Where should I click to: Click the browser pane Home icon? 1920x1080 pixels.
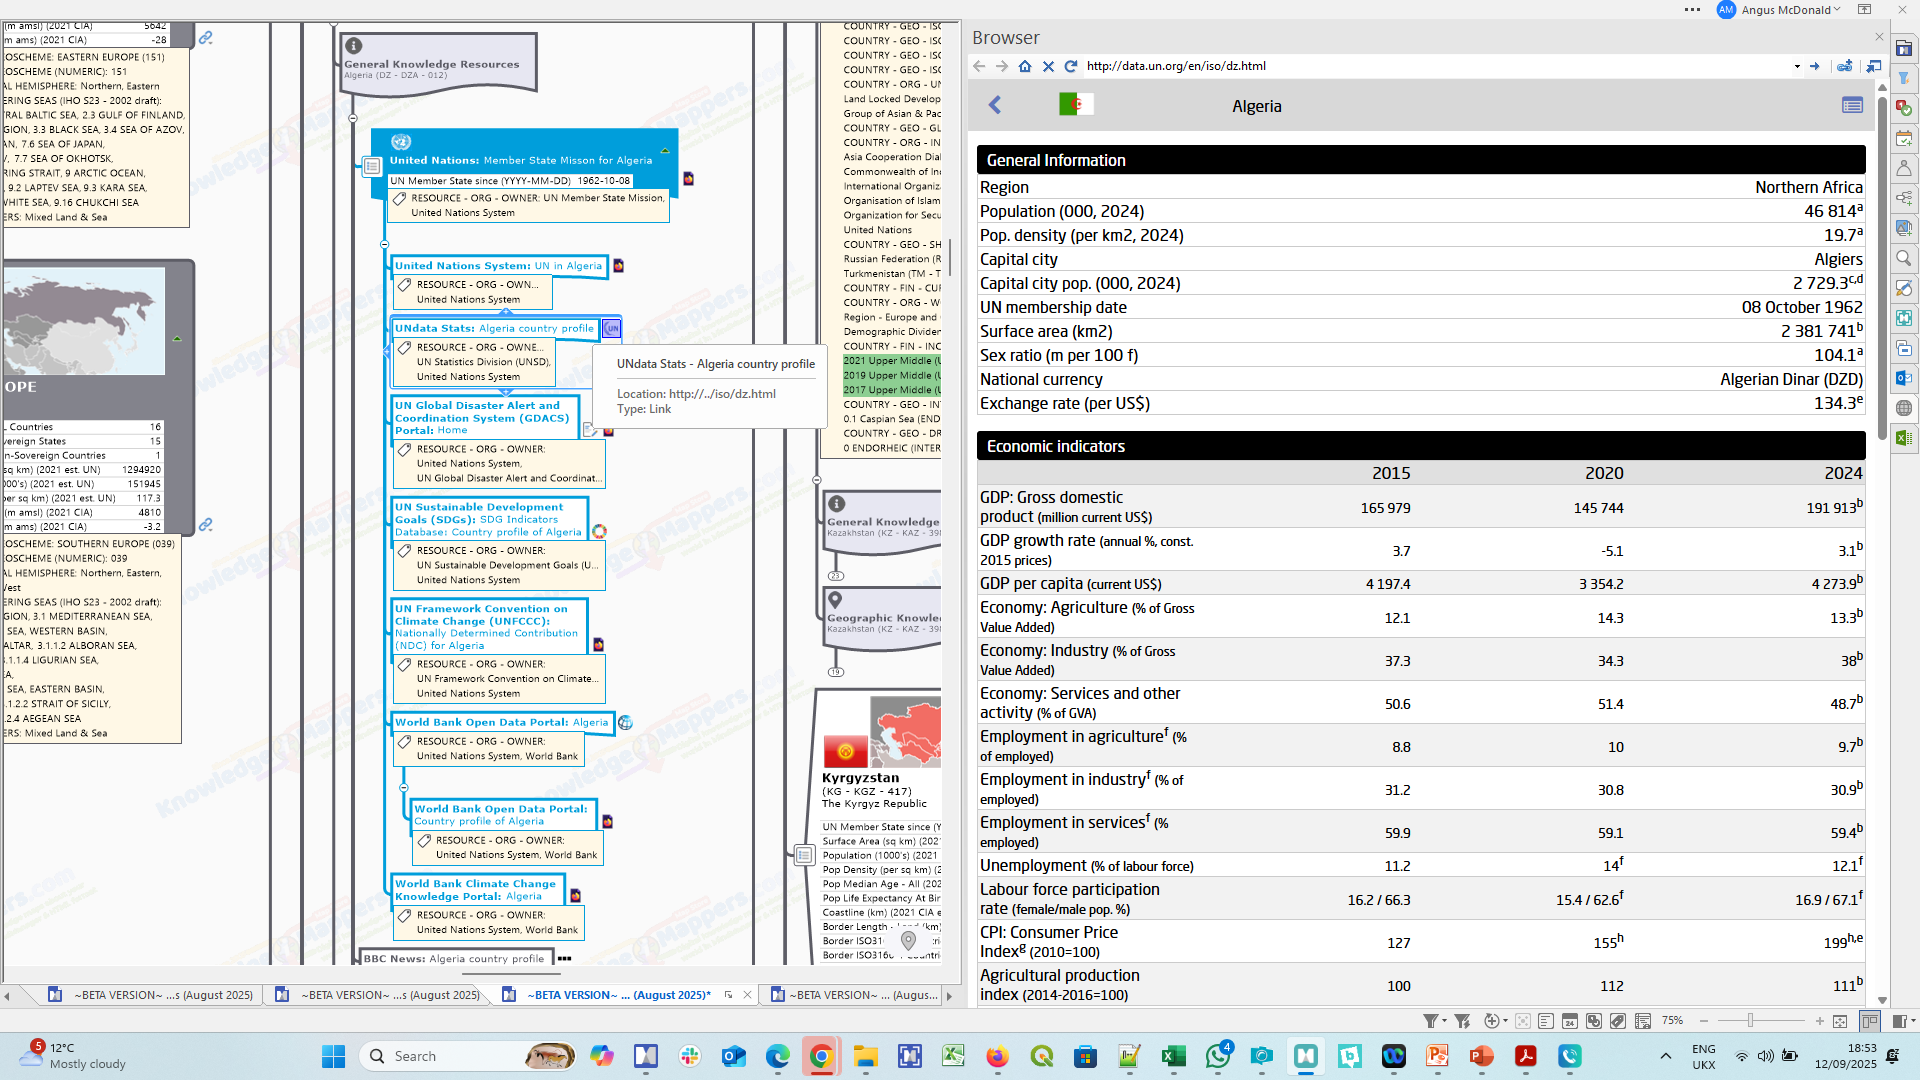tap(1025, 66)
